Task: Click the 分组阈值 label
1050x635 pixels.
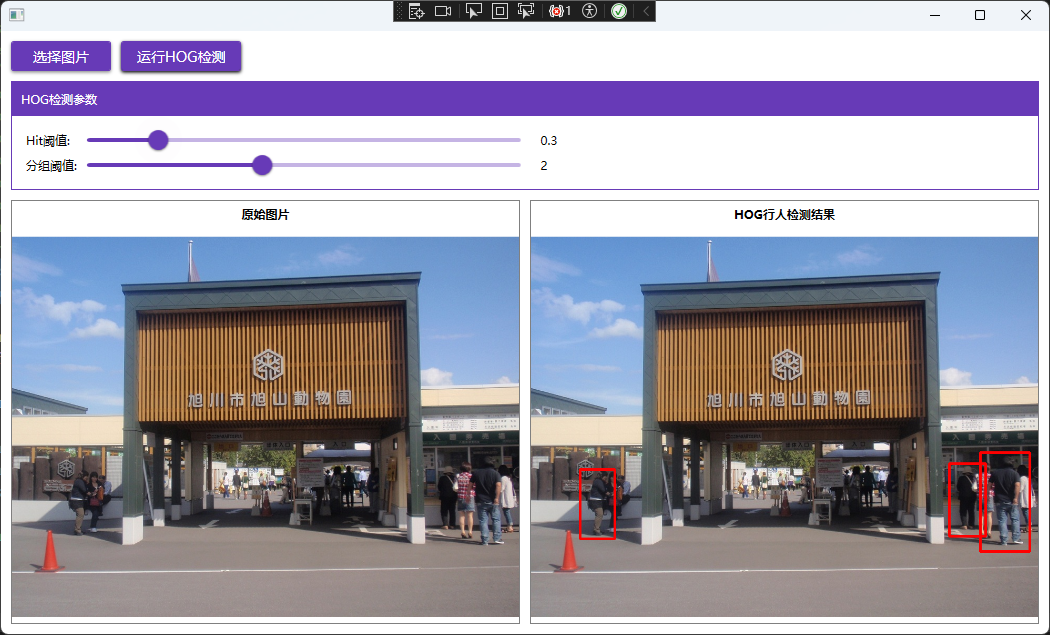Action: coord(52,165)
